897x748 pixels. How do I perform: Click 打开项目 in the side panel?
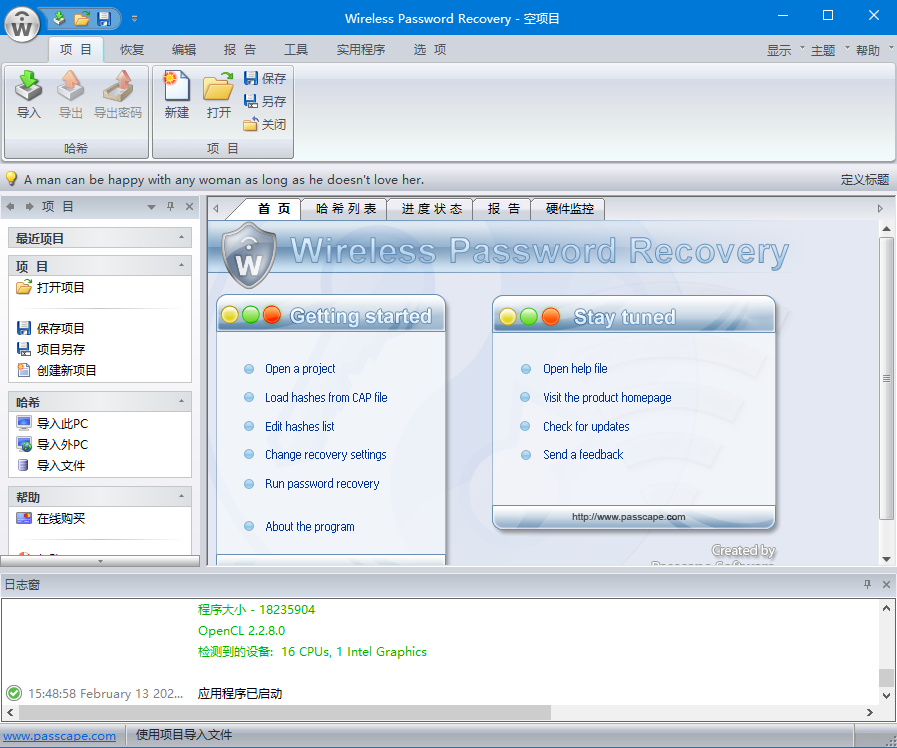50,287
